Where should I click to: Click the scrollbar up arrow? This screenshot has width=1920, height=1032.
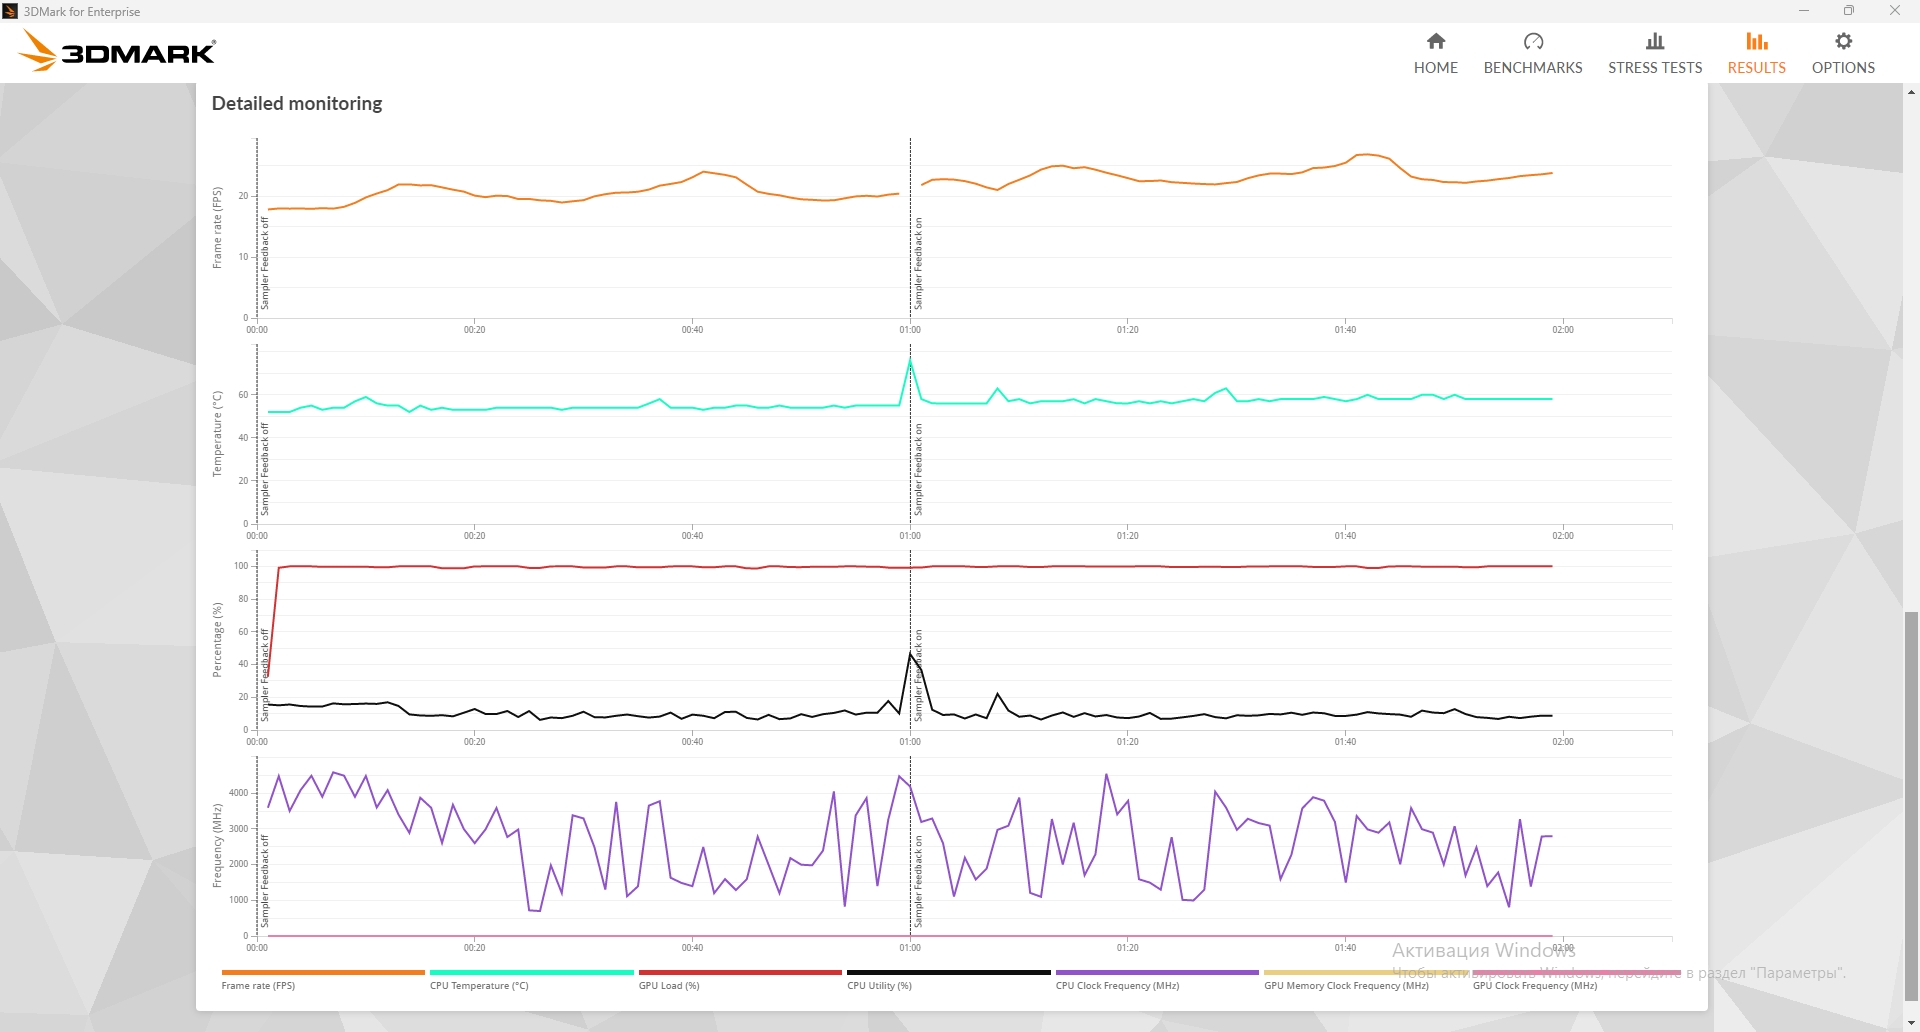1911,92
